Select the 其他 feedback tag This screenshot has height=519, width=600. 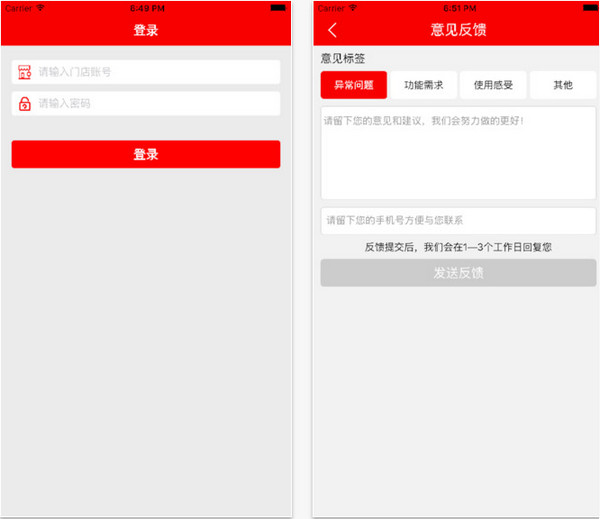pyautogui.click(x=563, y=85)
